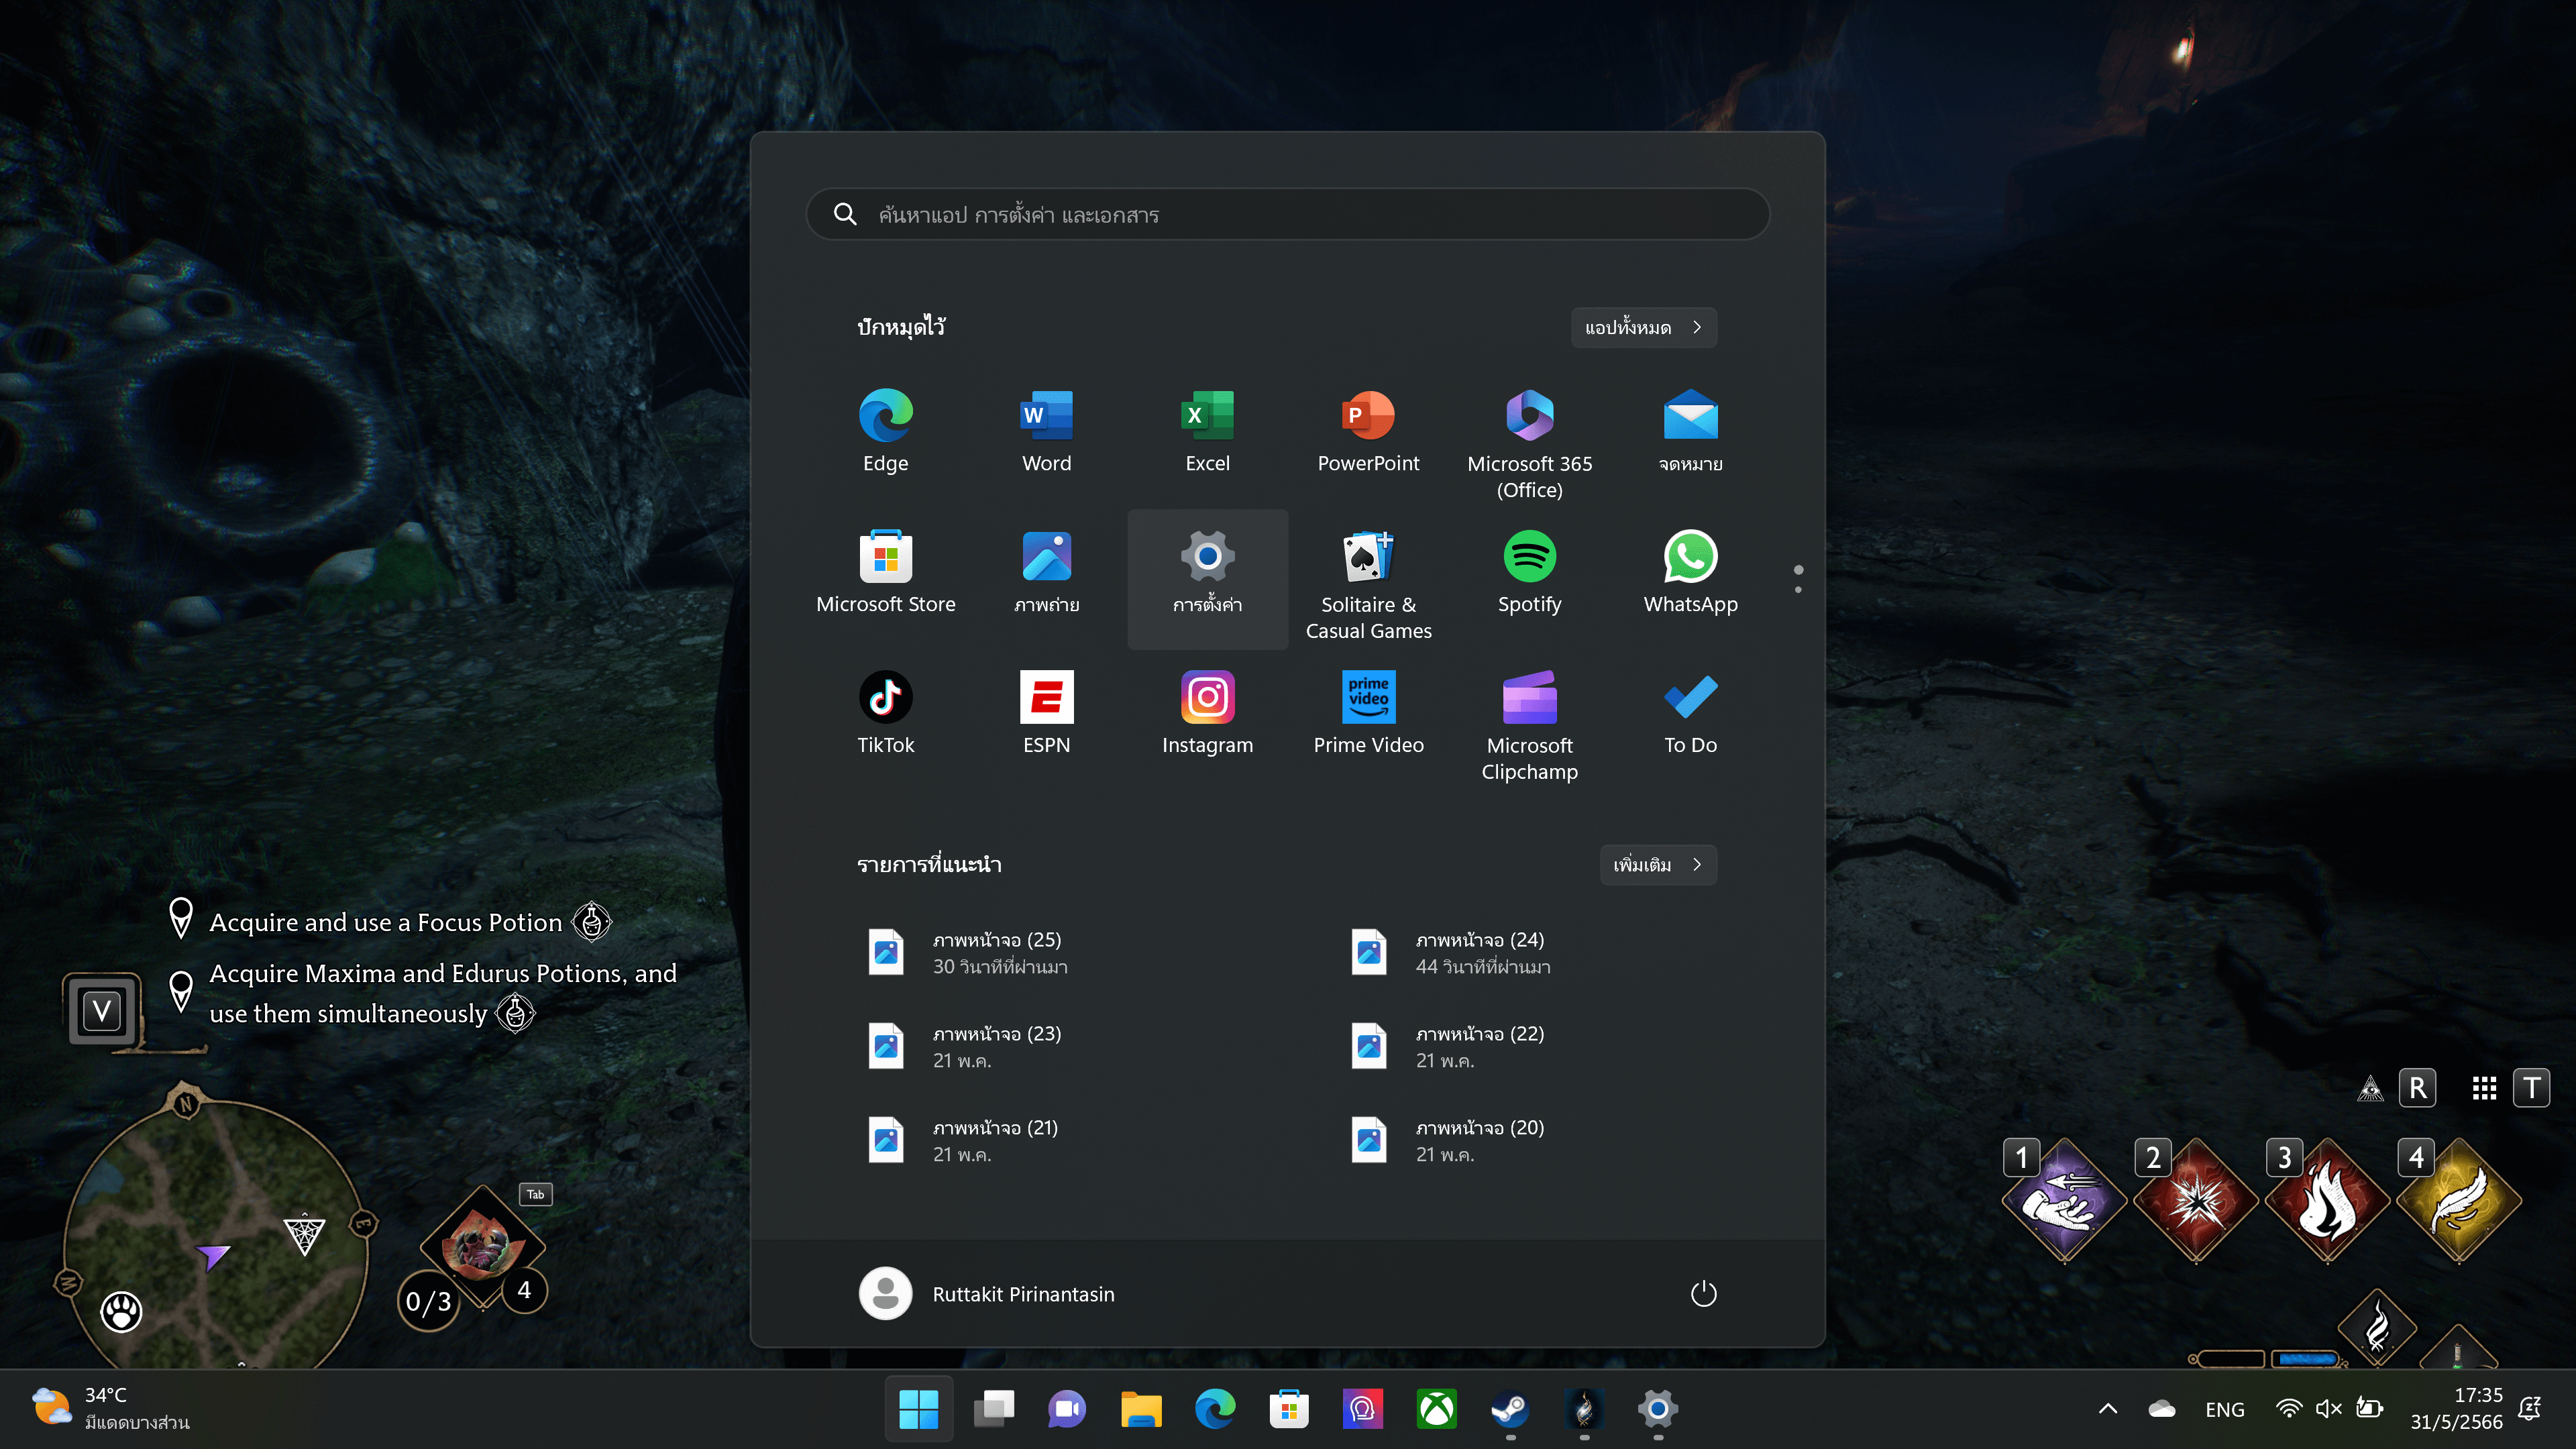Open recommended file ภาพหน้าจอ (25)

(1046, 953)
